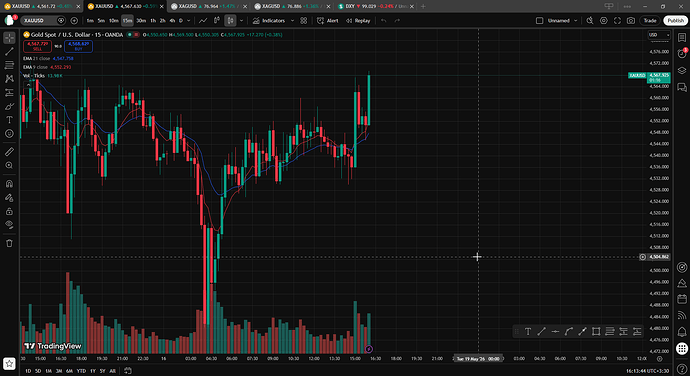Switch to the XAGUSD 76.886 tab
The height and width of the screenshot is (376, 690).
click(293, 7)
